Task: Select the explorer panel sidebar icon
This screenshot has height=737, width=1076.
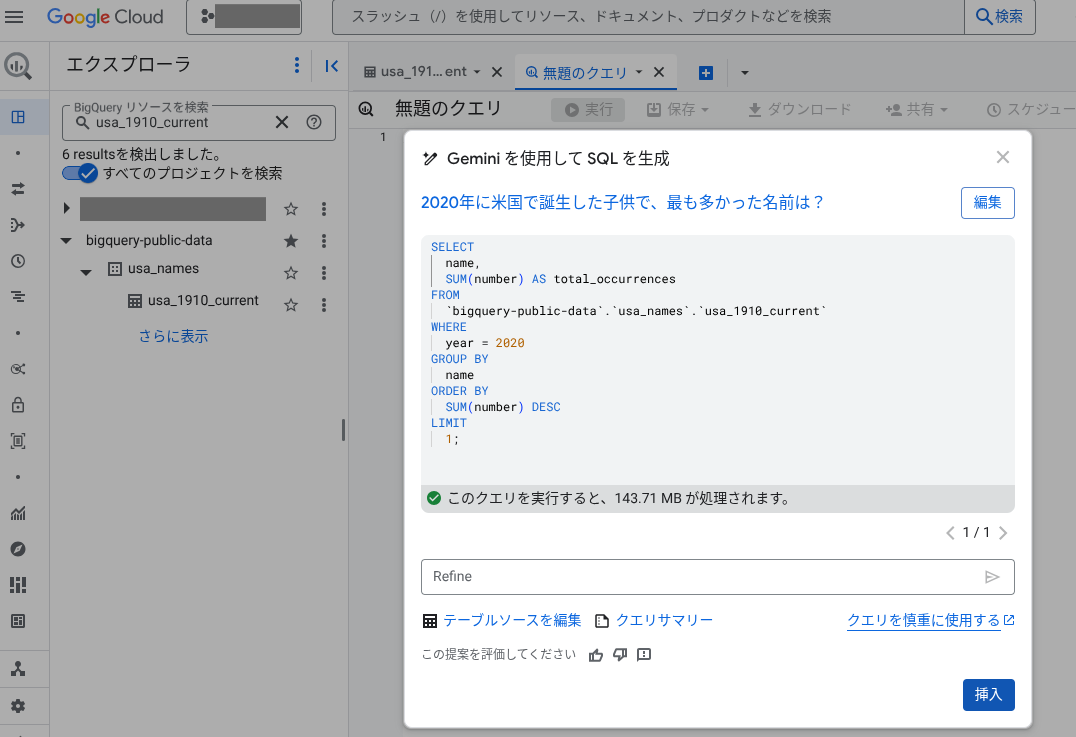Action: pyautogui.click(x=19, y=117)
